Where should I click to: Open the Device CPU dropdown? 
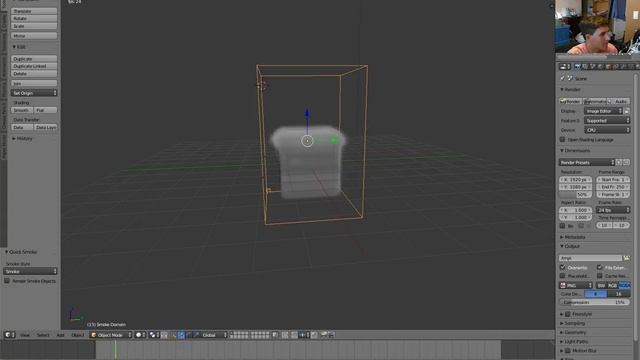pos(607,130)
